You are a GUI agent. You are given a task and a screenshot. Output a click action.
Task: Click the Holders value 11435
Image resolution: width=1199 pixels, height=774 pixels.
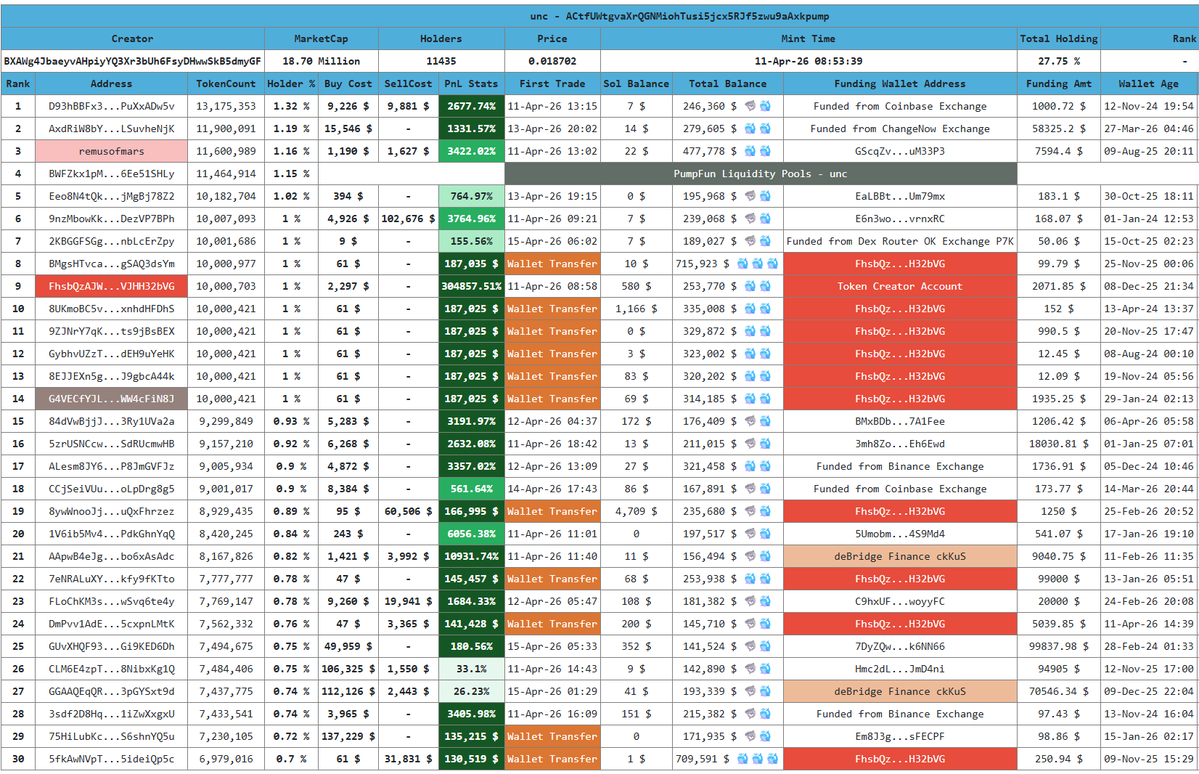[x=441, y=61]
